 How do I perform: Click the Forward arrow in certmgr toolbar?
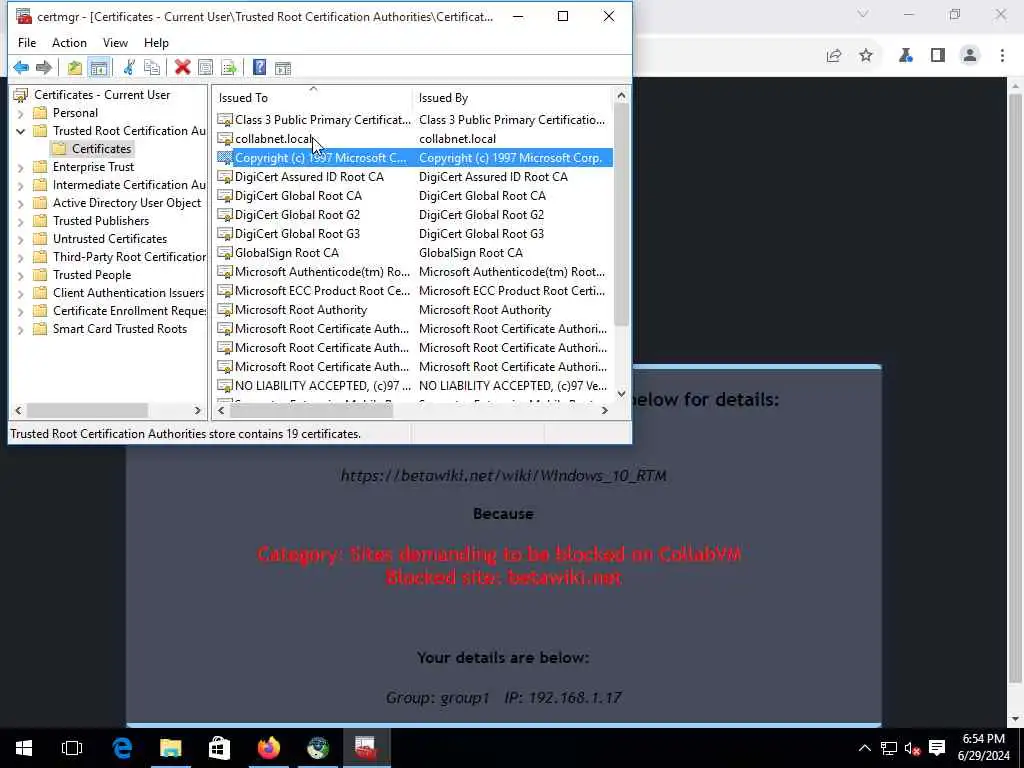[44, 67]
